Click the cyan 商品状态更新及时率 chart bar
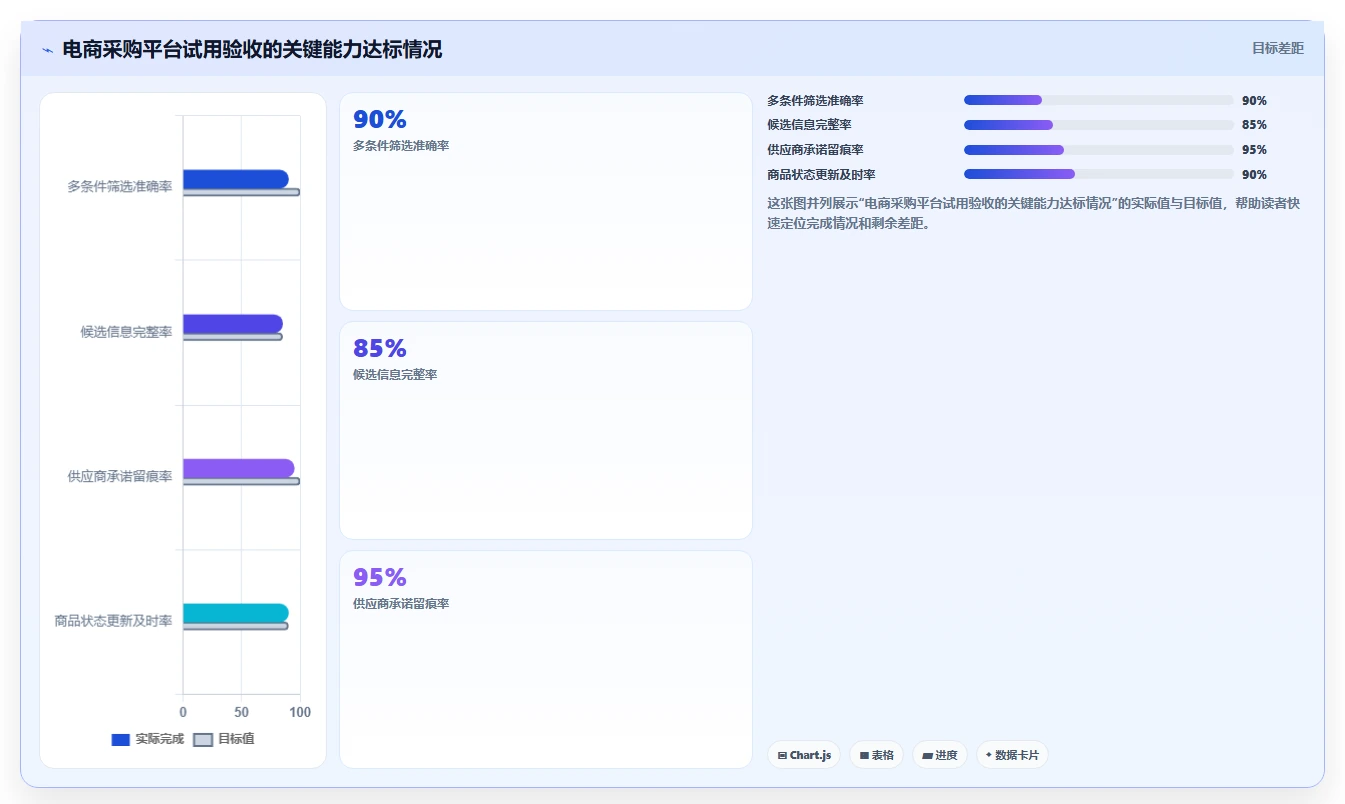The height and width of the screenshot is (804, 1345). pos(236,613)
